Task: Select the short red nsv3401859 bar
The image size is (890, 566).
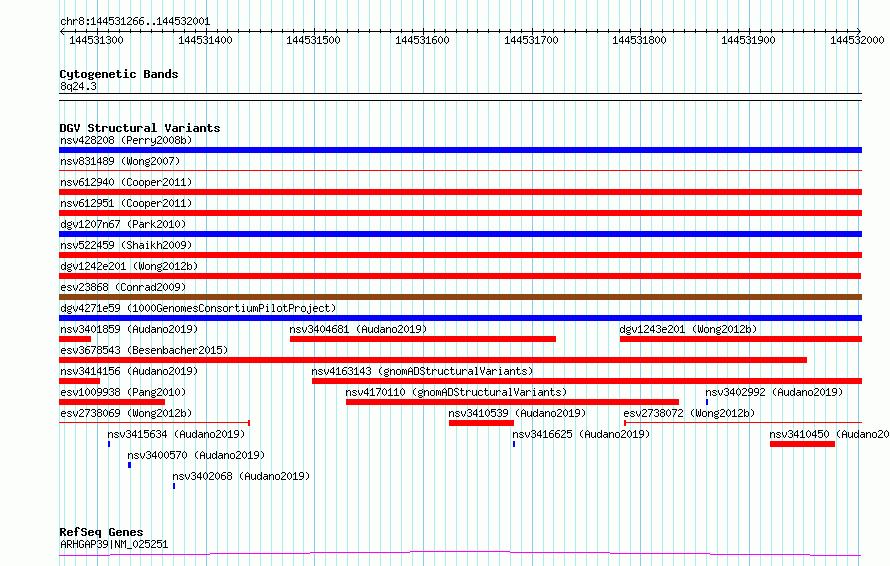Action: click(75, 339)
